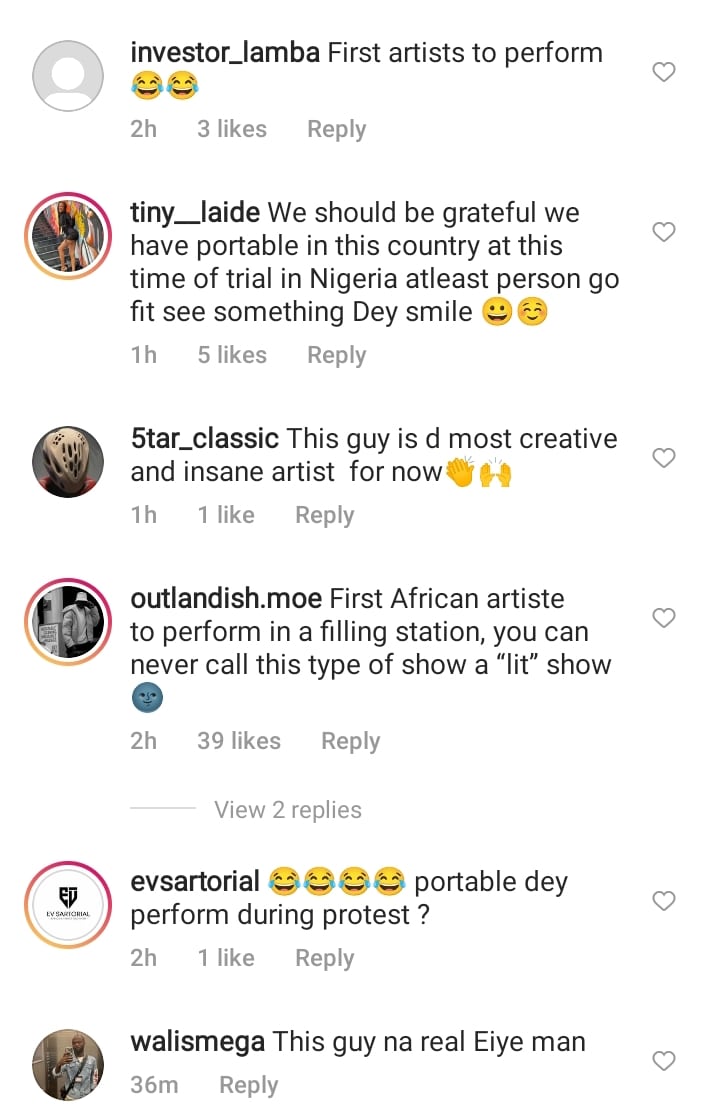
Task: Like investor_lamba's comment with heart icon
Action: click(x=664, y=72)
